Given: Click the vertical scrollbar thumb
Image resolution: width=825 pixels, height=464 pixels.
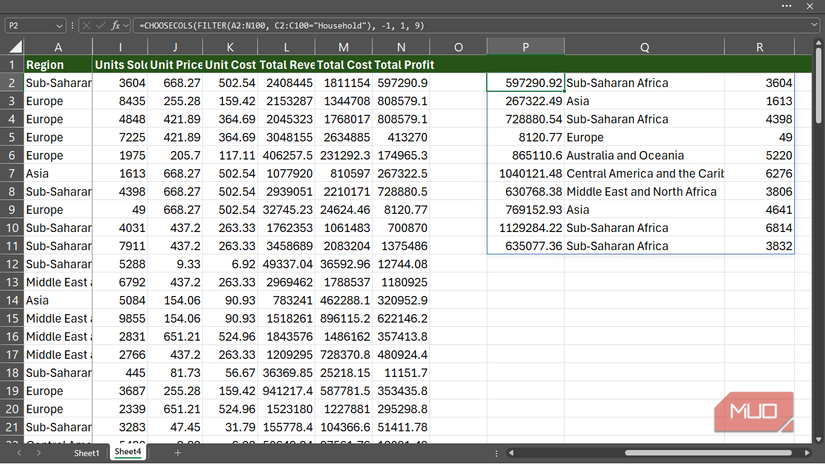Looking at the screenshot, I should click(x=819, y=86).
